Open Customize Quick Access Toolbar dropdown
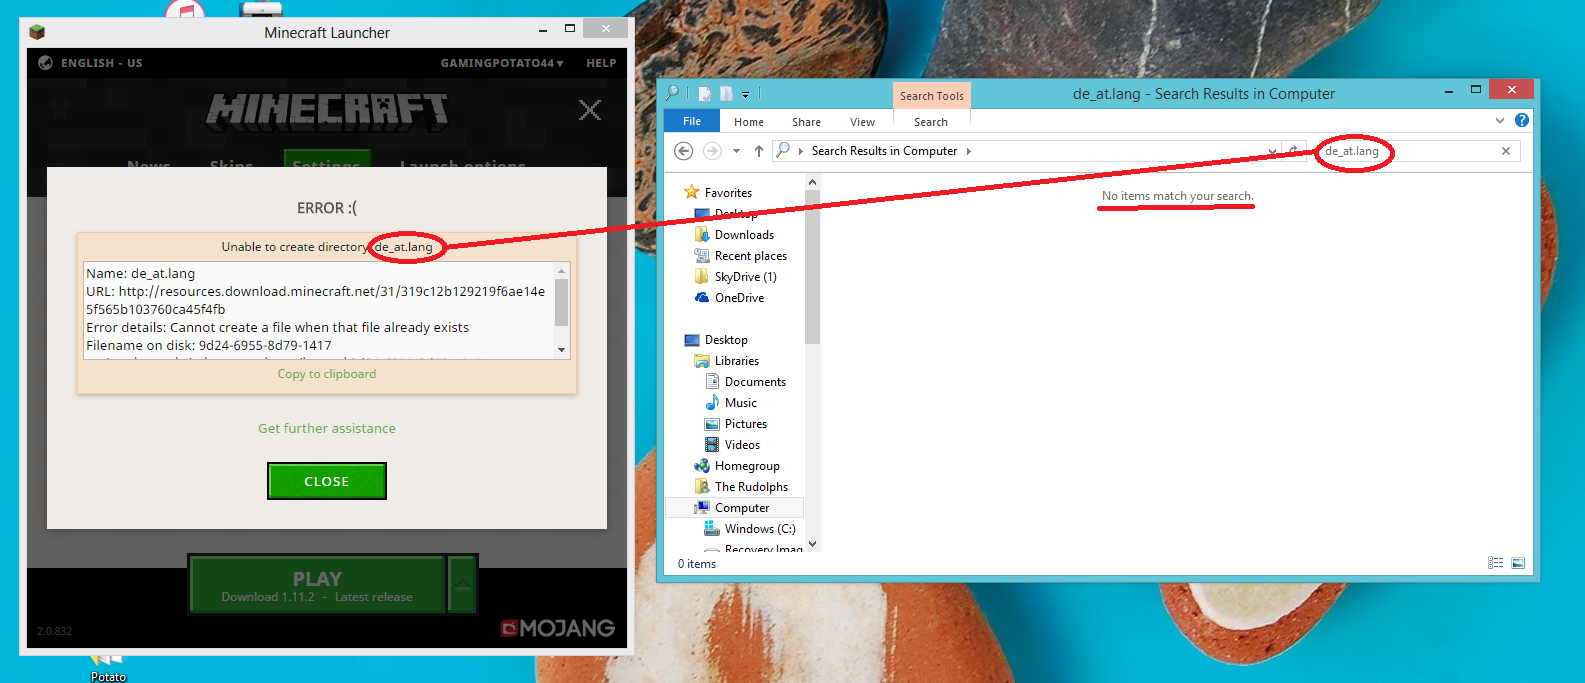Image resolution: width=1585 pixels, height=683 pixels. (745, 95)
